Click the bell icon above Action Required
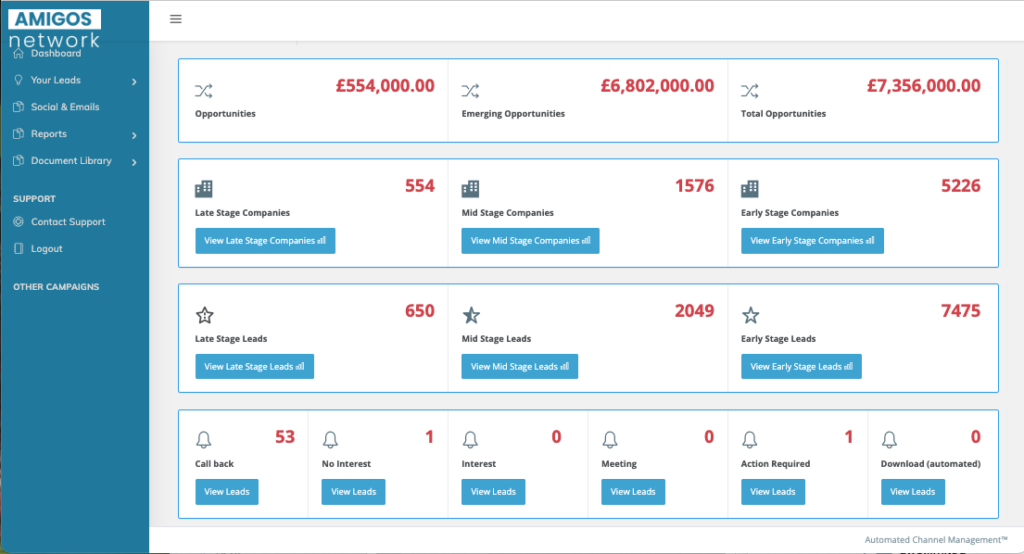This screenshot has width=1024, height=554. [x=750, y=440]
